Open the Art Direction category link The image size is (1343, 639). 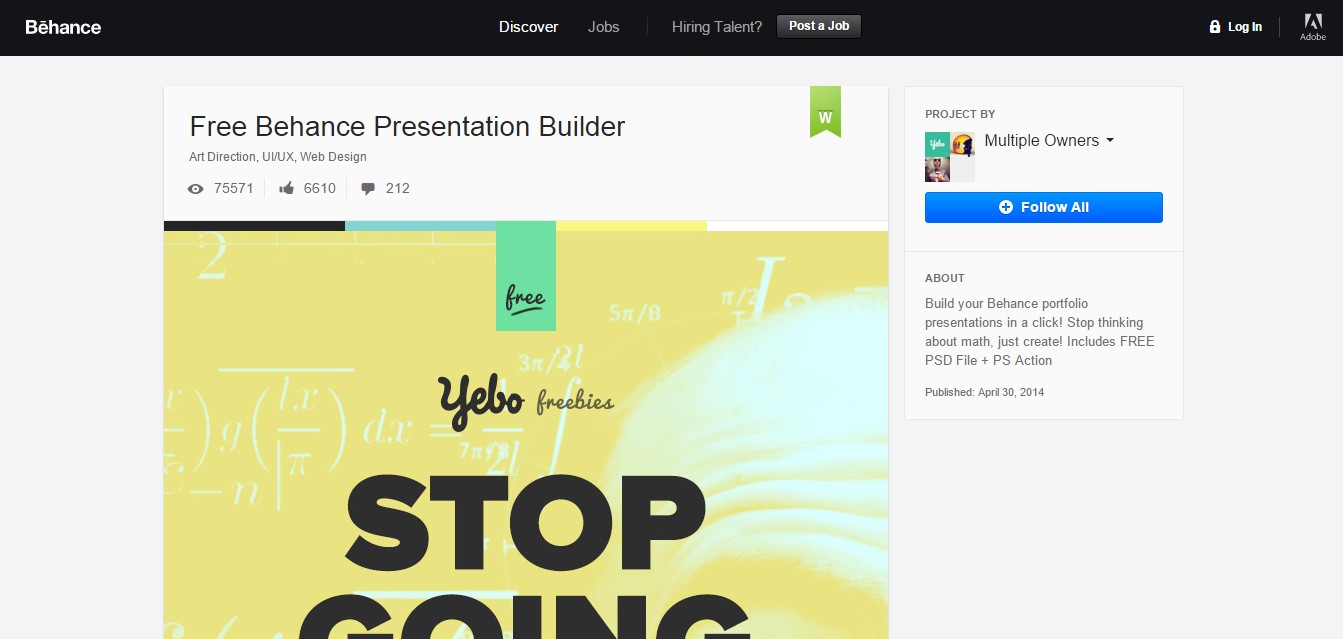point(222,157)
